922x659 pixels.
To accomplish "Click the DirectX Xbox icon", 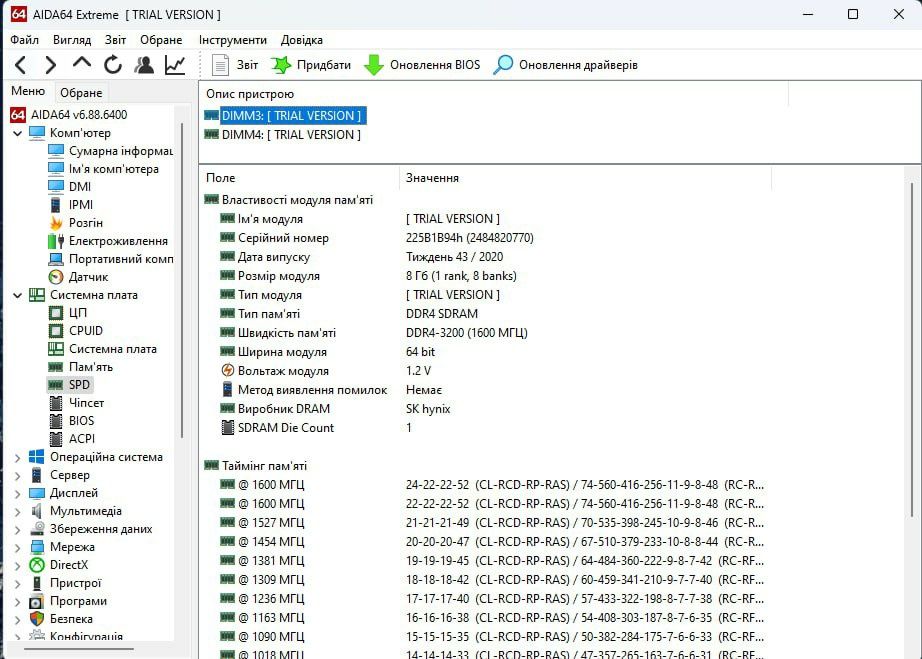I will [x=37, y=565].
